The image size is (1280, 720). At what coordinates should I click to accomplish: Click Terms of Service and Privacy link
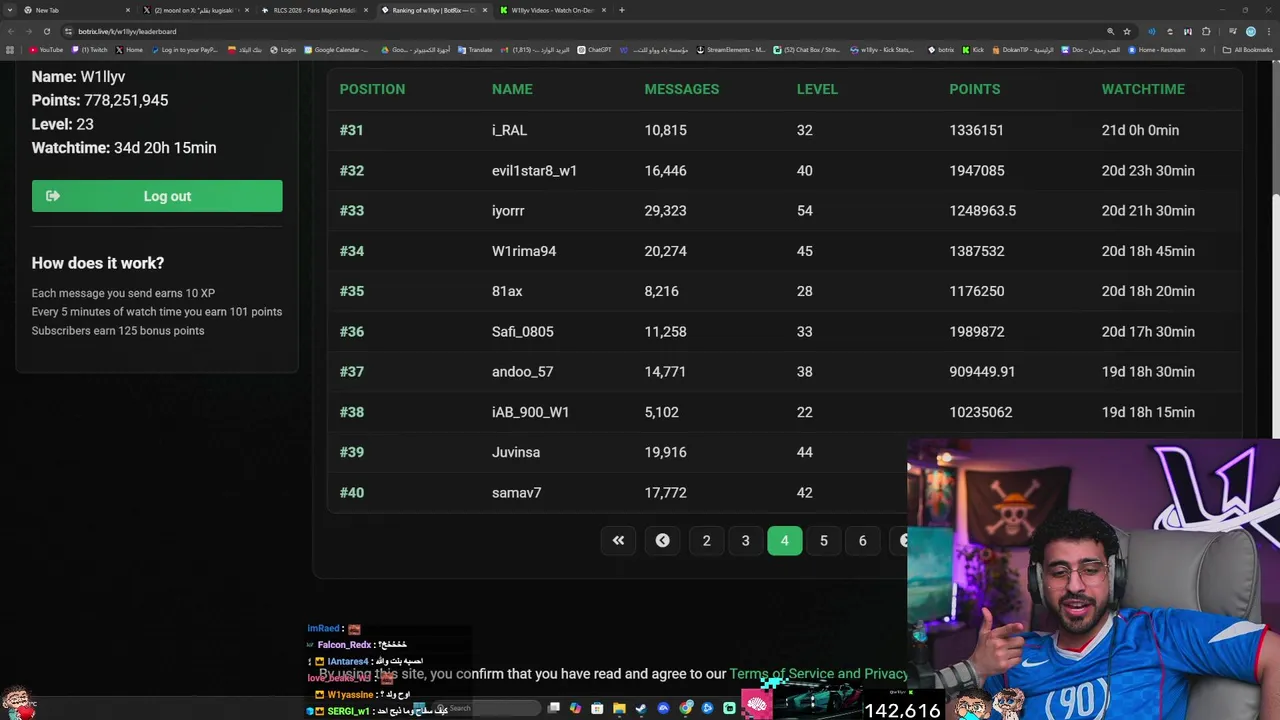coord(818,674)
